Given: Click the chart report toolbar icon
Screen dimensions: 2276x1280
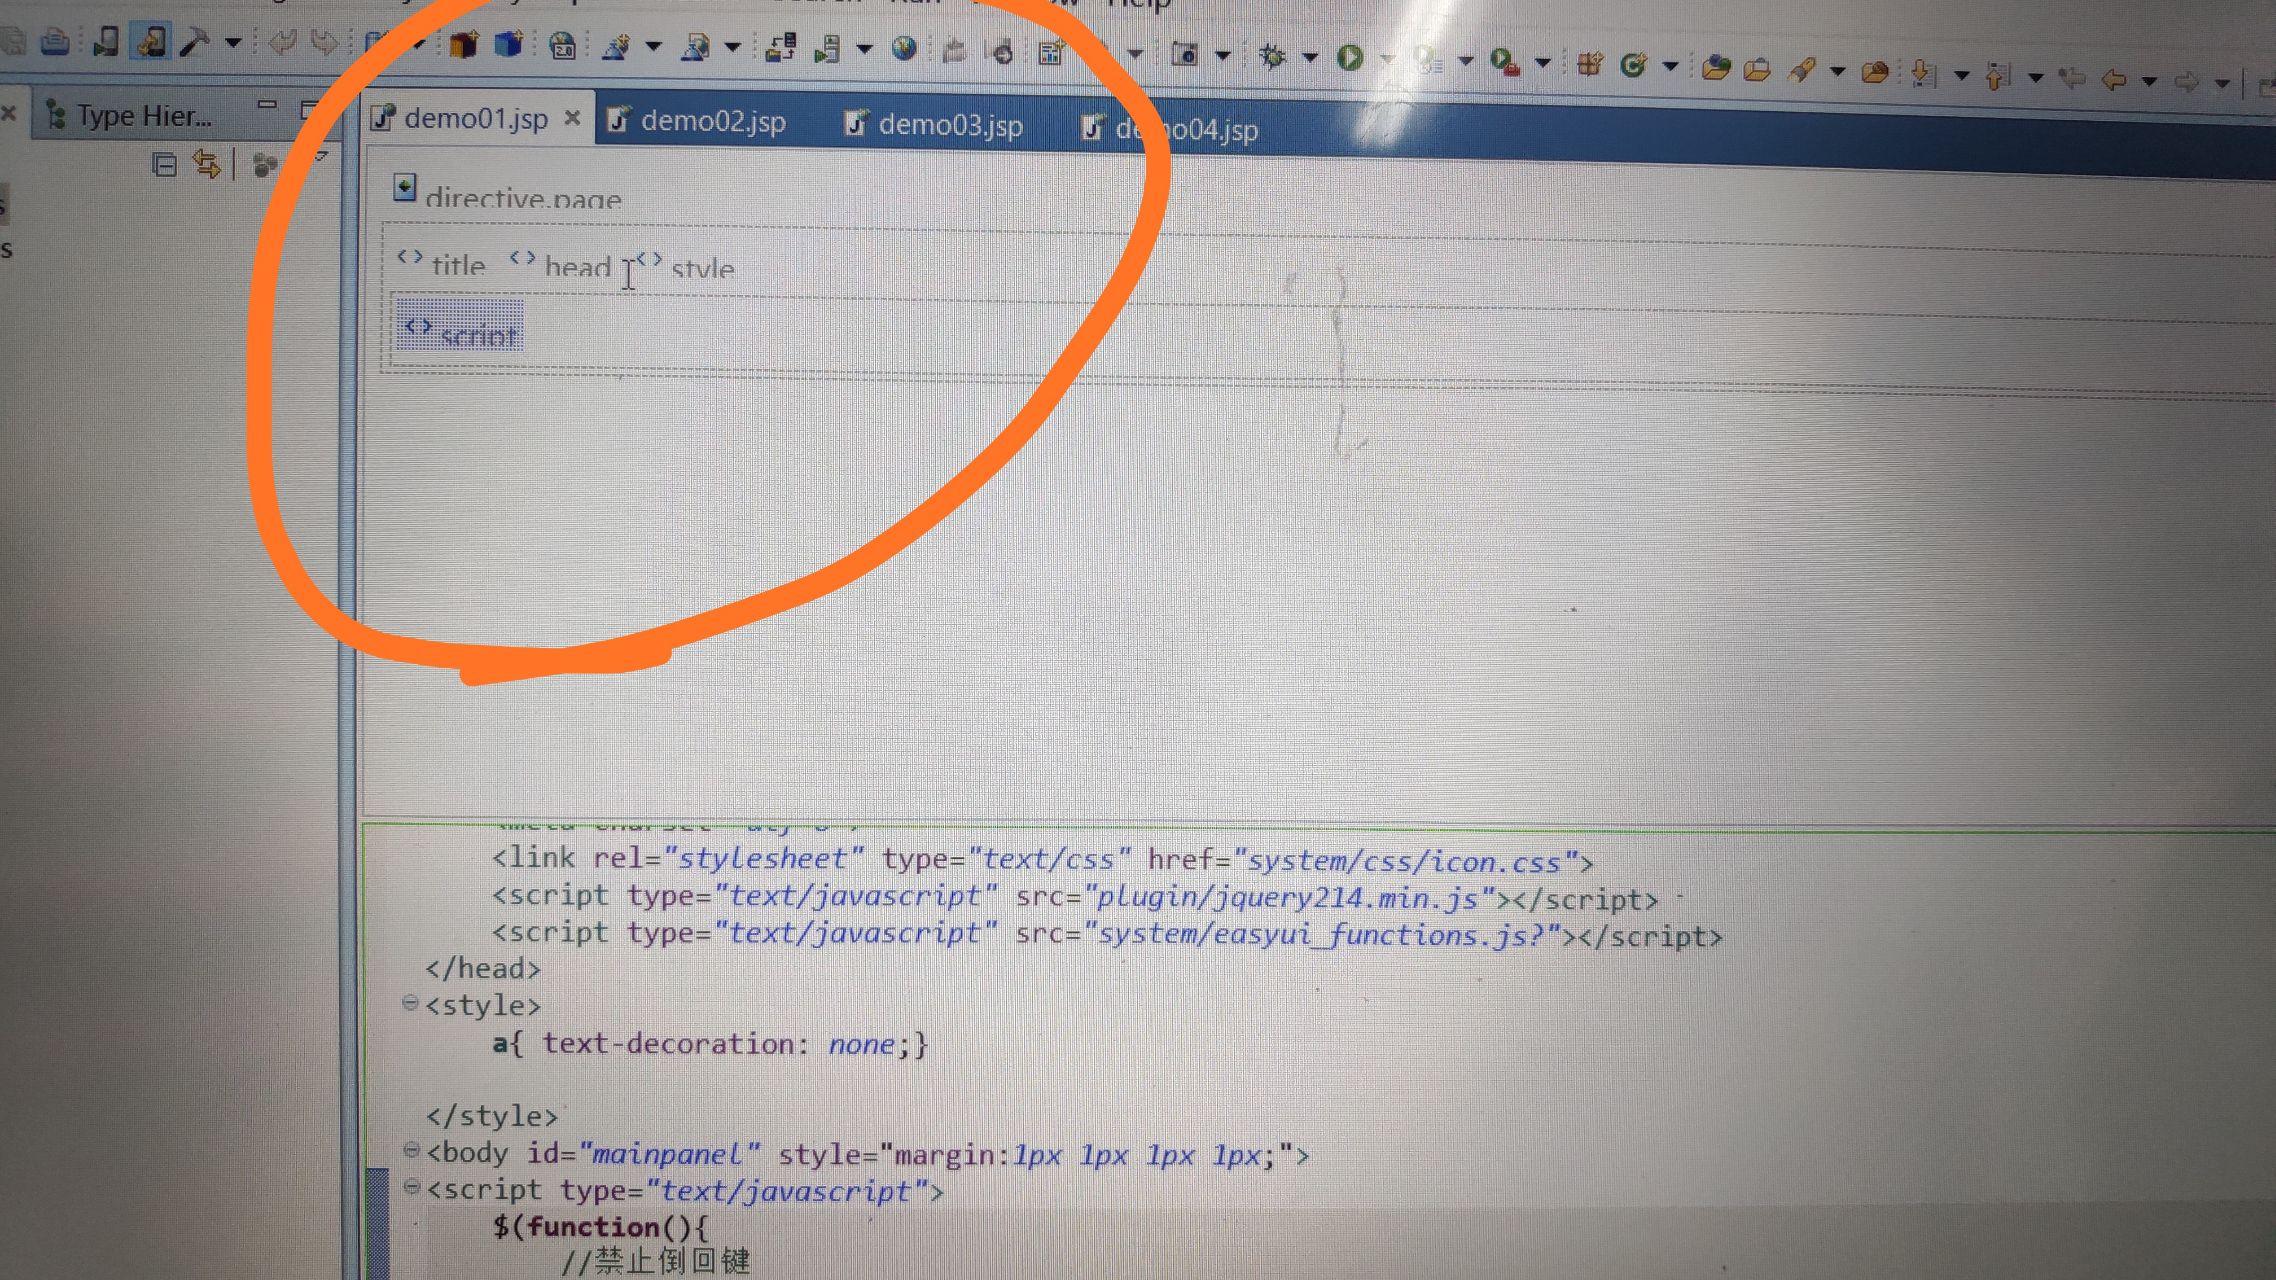Looking at the screenshot, I should click(1050, 52).
